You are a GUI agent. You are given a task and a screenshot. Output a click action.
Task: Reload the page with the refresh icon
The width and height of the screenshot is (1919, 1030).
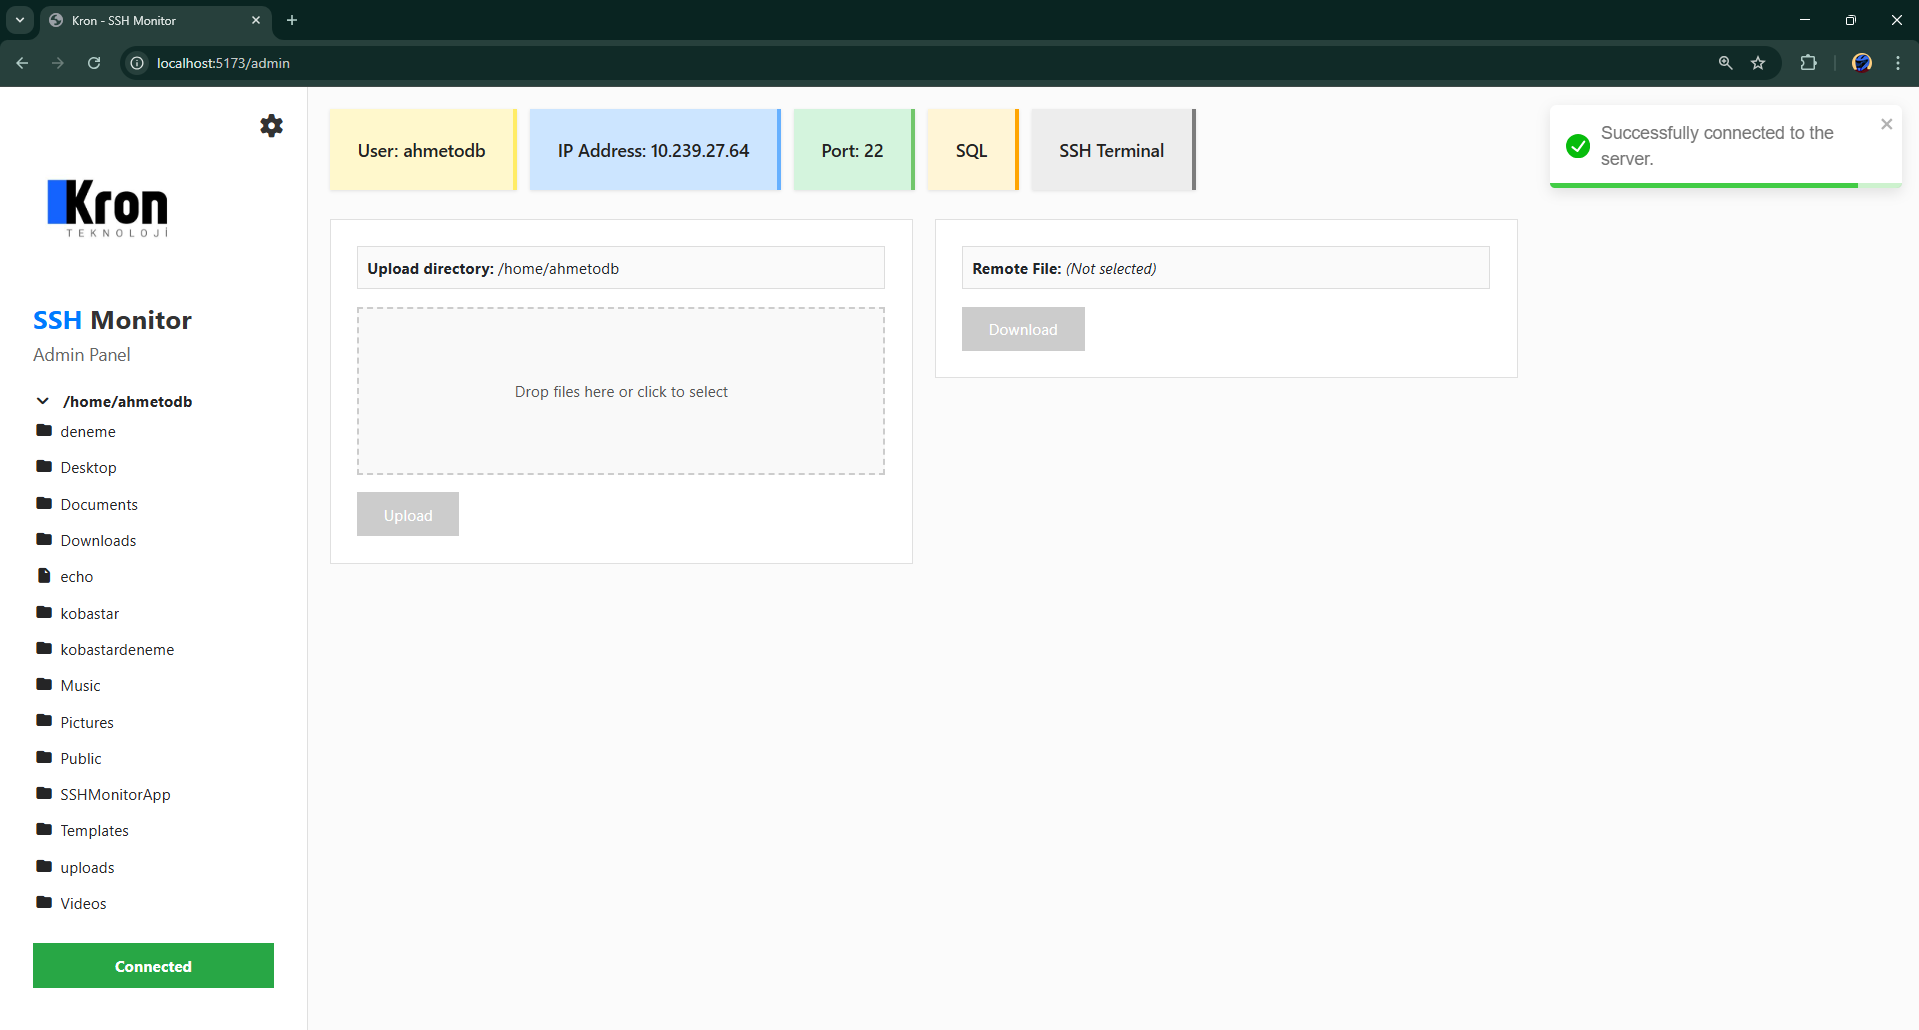(x=93, y=62)
